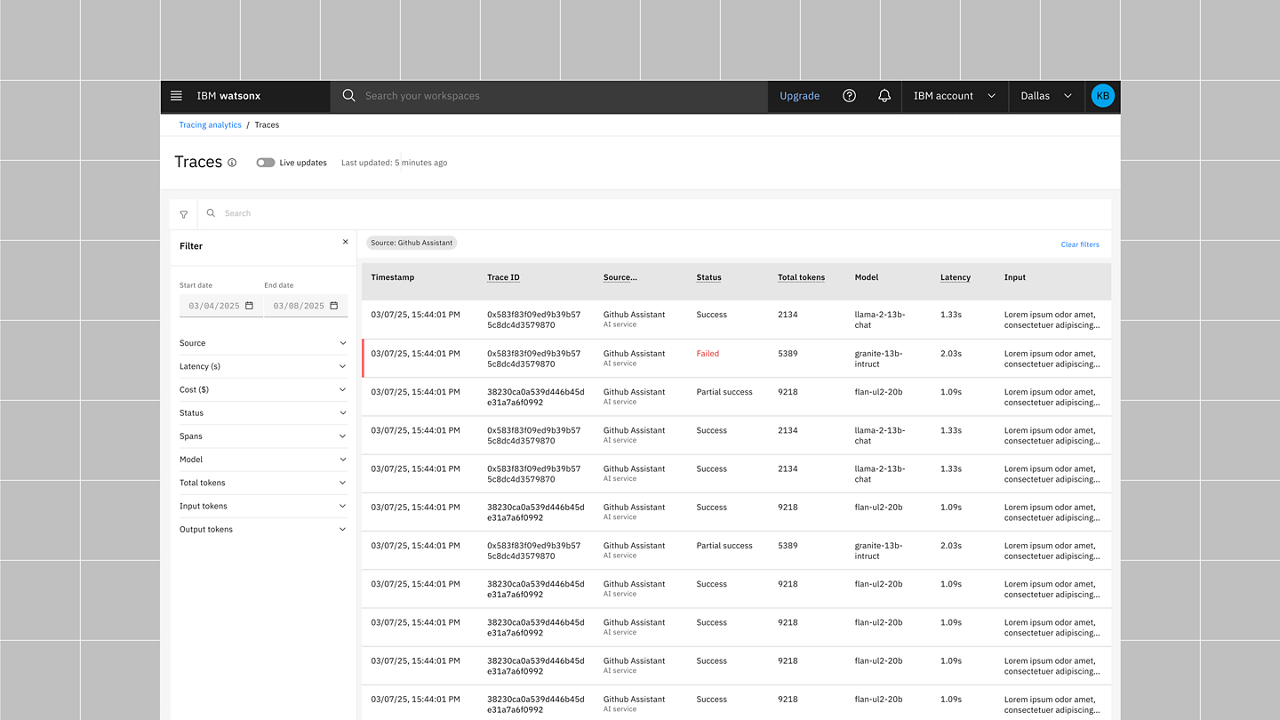Image resolution: width=1280 pixels, height=720 pixels.
Task: Select the red Failed status cell
Action: pyautogui.click(x=708, y=354)
